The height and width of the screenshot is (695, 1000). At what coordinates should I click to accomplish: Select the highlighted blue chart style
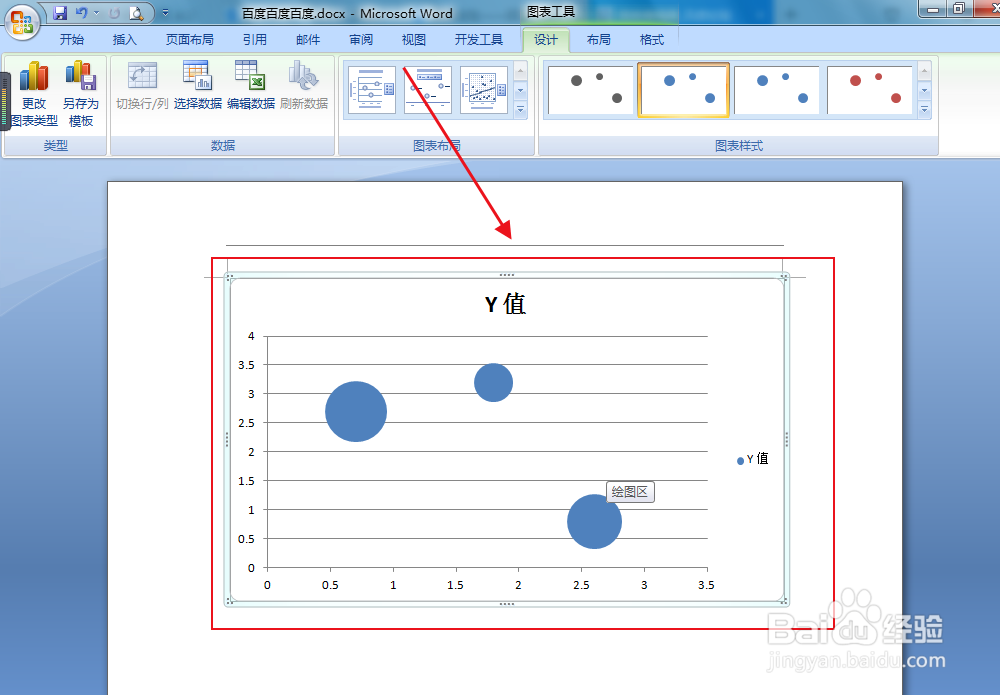coord(683,90)
